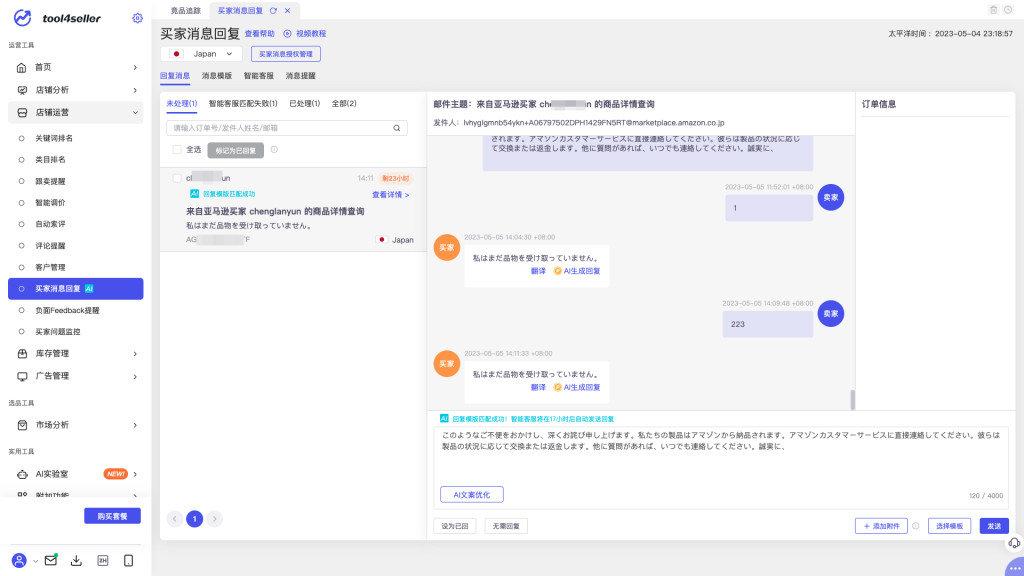
Task: Tick the 全选 select-all checkbox
Action: [177, 150]
